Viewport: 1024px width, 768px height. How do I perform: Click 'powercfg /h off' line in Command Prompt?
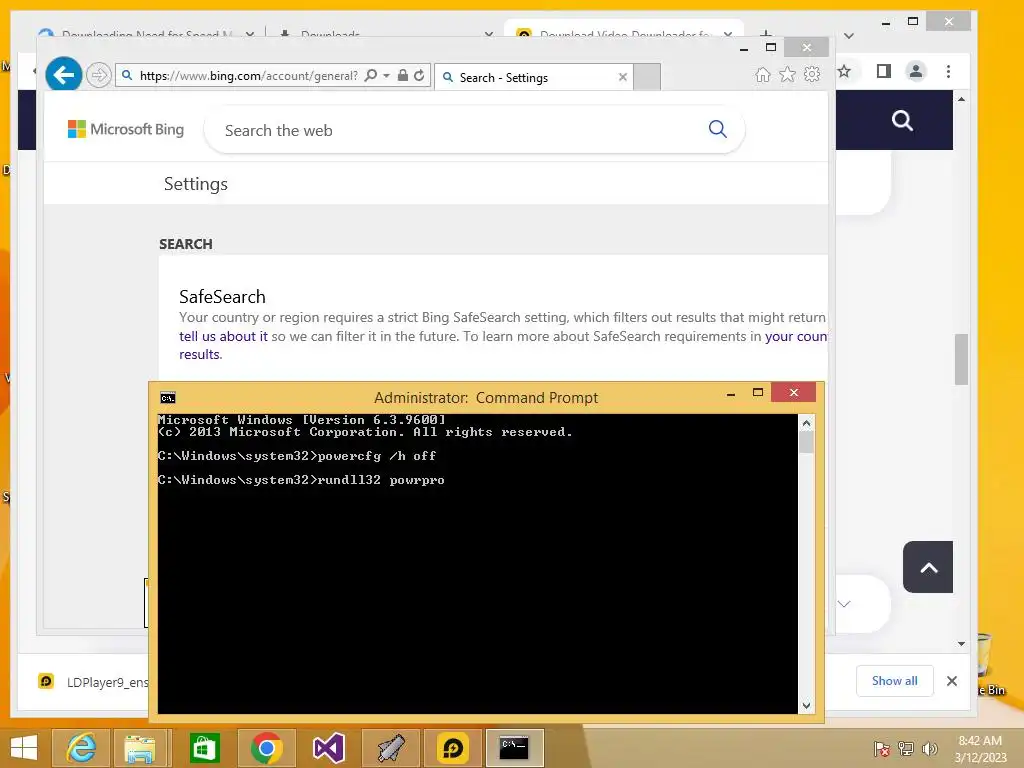click(297, 456)
